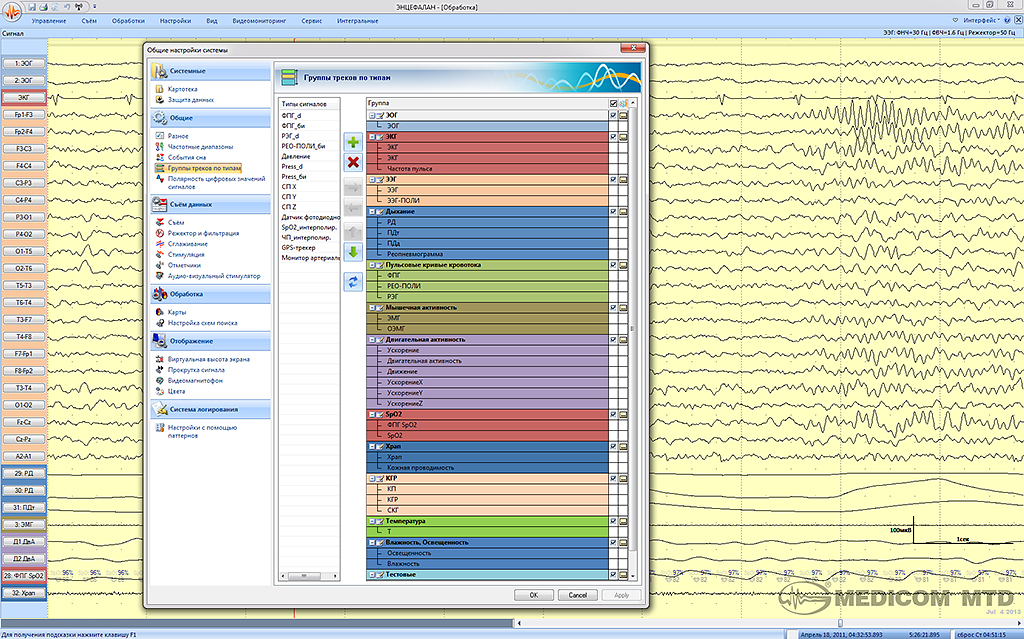Image resolution: width=1024 pixels, height=639 pixels.
Task: Collapse the Двигательная активность group node
Action: tap(372, 340)
